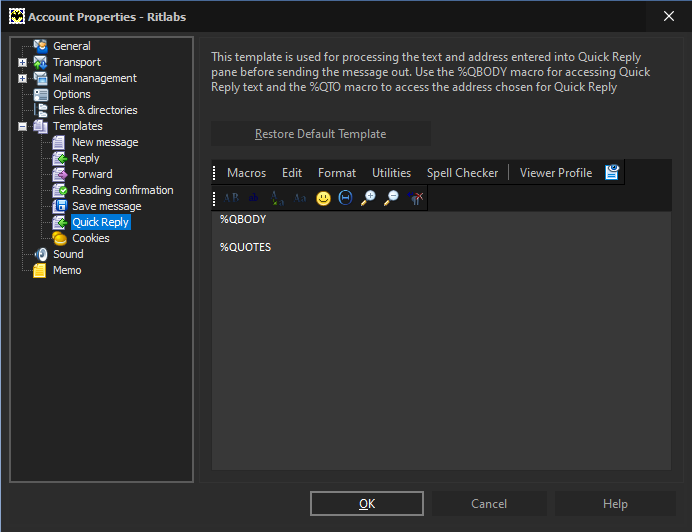Select the Memo tree item
The image size is (692, 532).
tap(67, 270)
